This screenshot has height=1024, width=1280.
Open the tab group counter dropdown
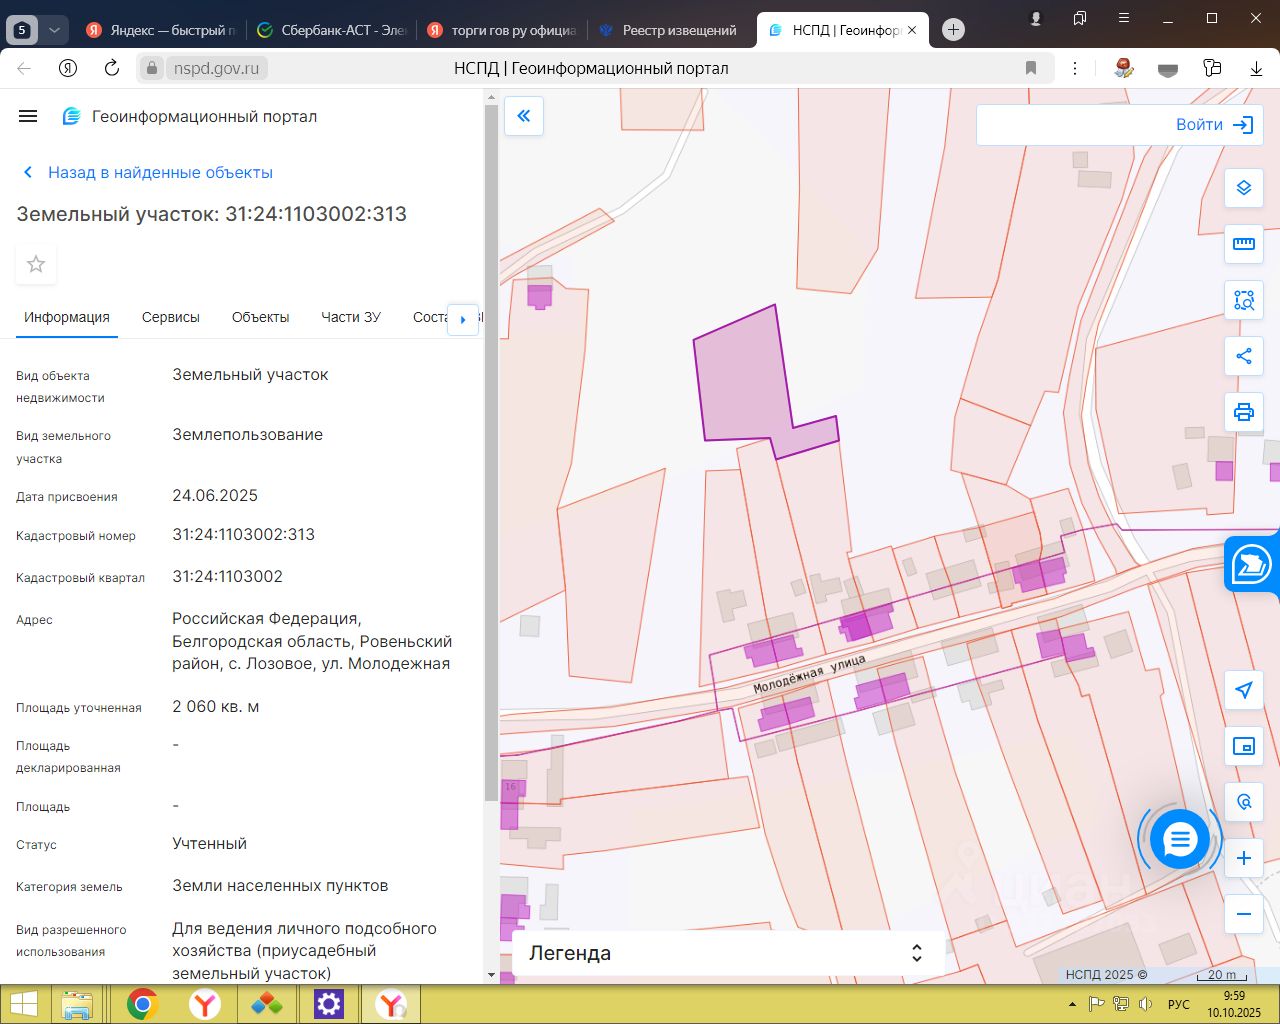point(55,30)
